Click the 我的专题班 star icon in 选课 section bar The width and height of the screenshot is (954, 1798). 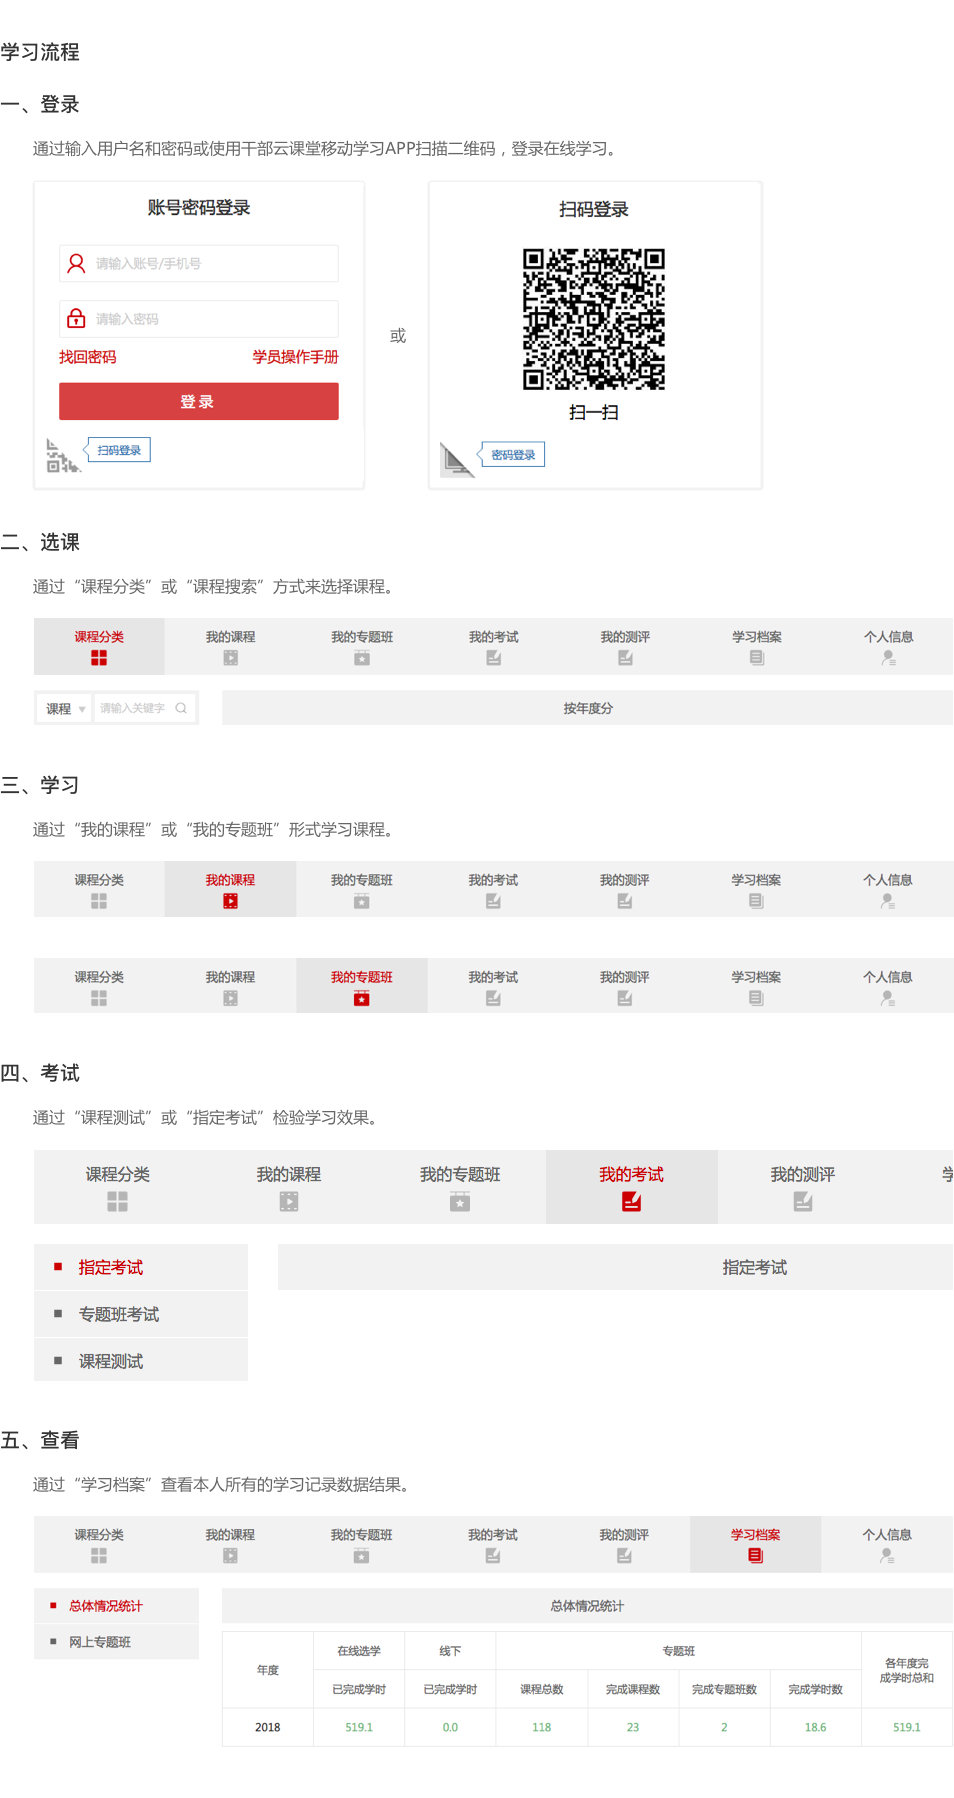click(x=362, y=658)
